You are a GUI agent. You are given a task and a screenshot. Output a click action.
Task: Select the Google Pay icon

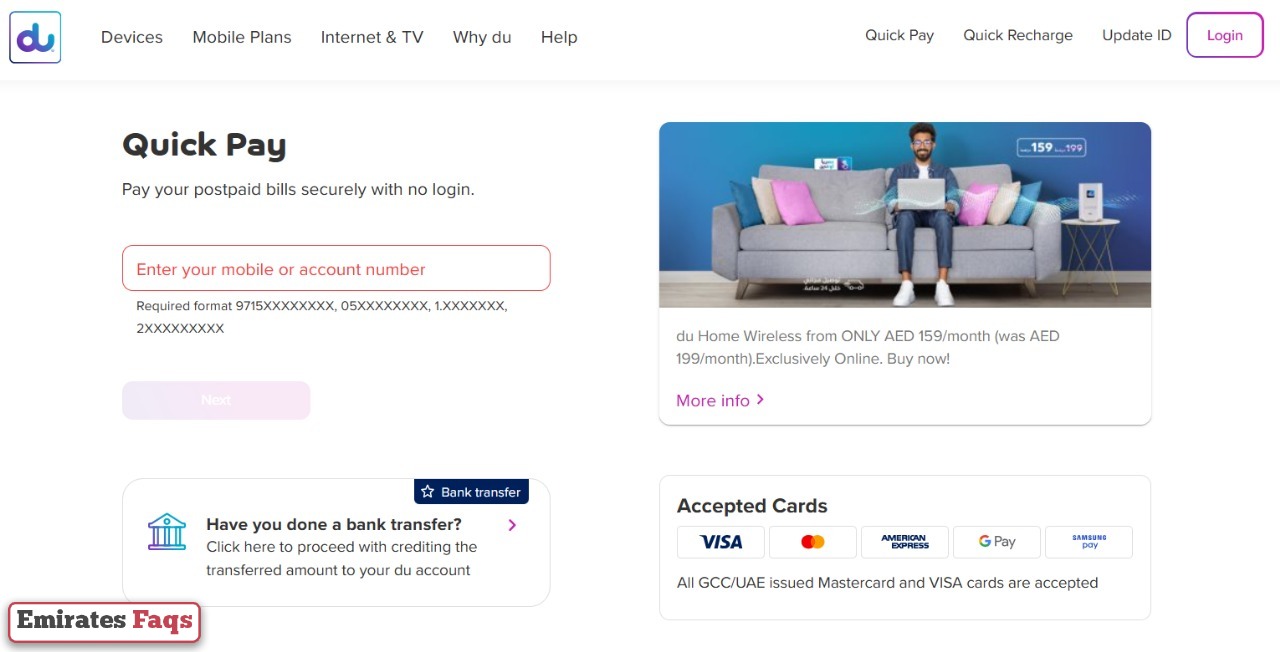(996, 541)
